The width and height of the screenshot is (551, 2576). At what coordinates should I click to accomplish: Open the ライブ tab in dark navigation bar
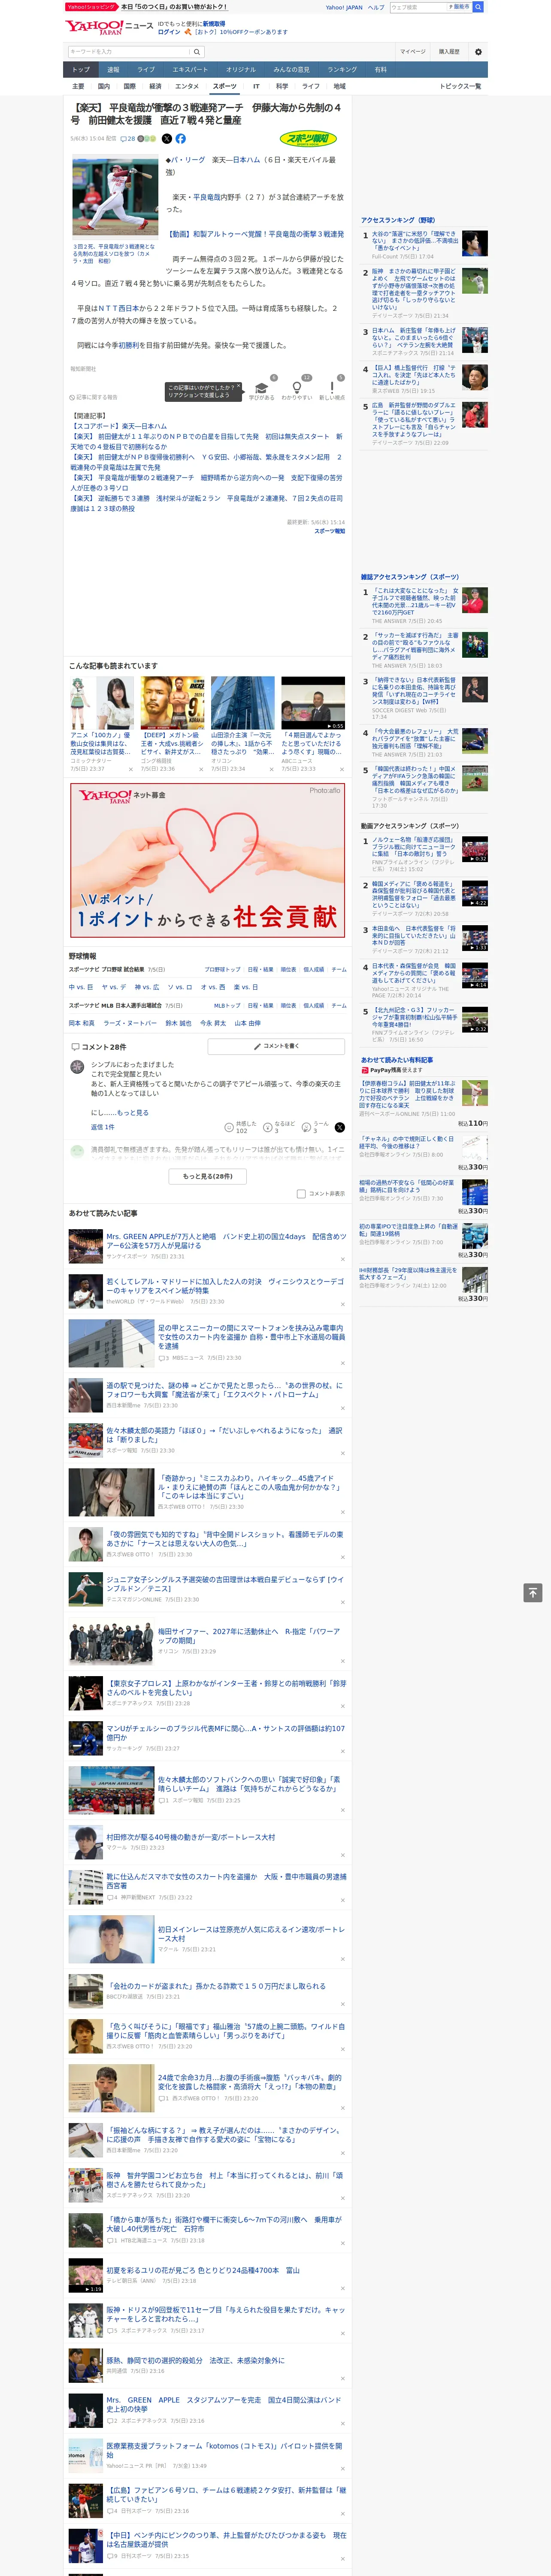pos(146,70)
